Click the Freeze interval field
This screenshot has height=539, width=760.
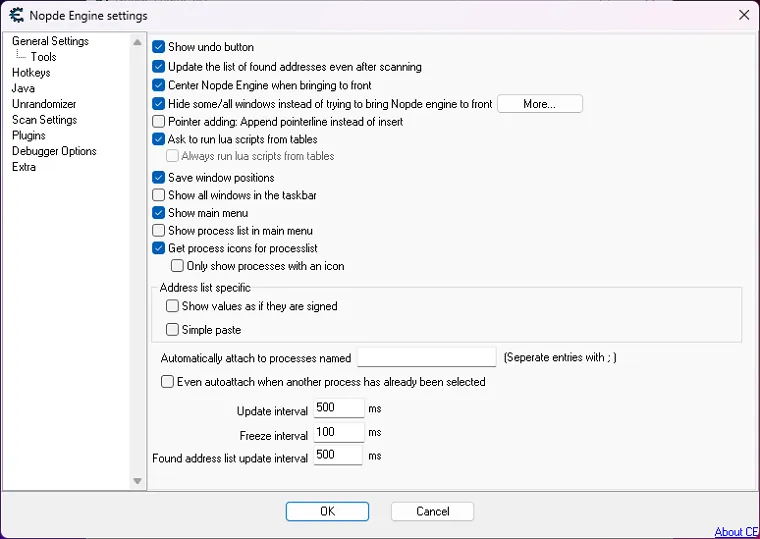[x=339, y=432]
